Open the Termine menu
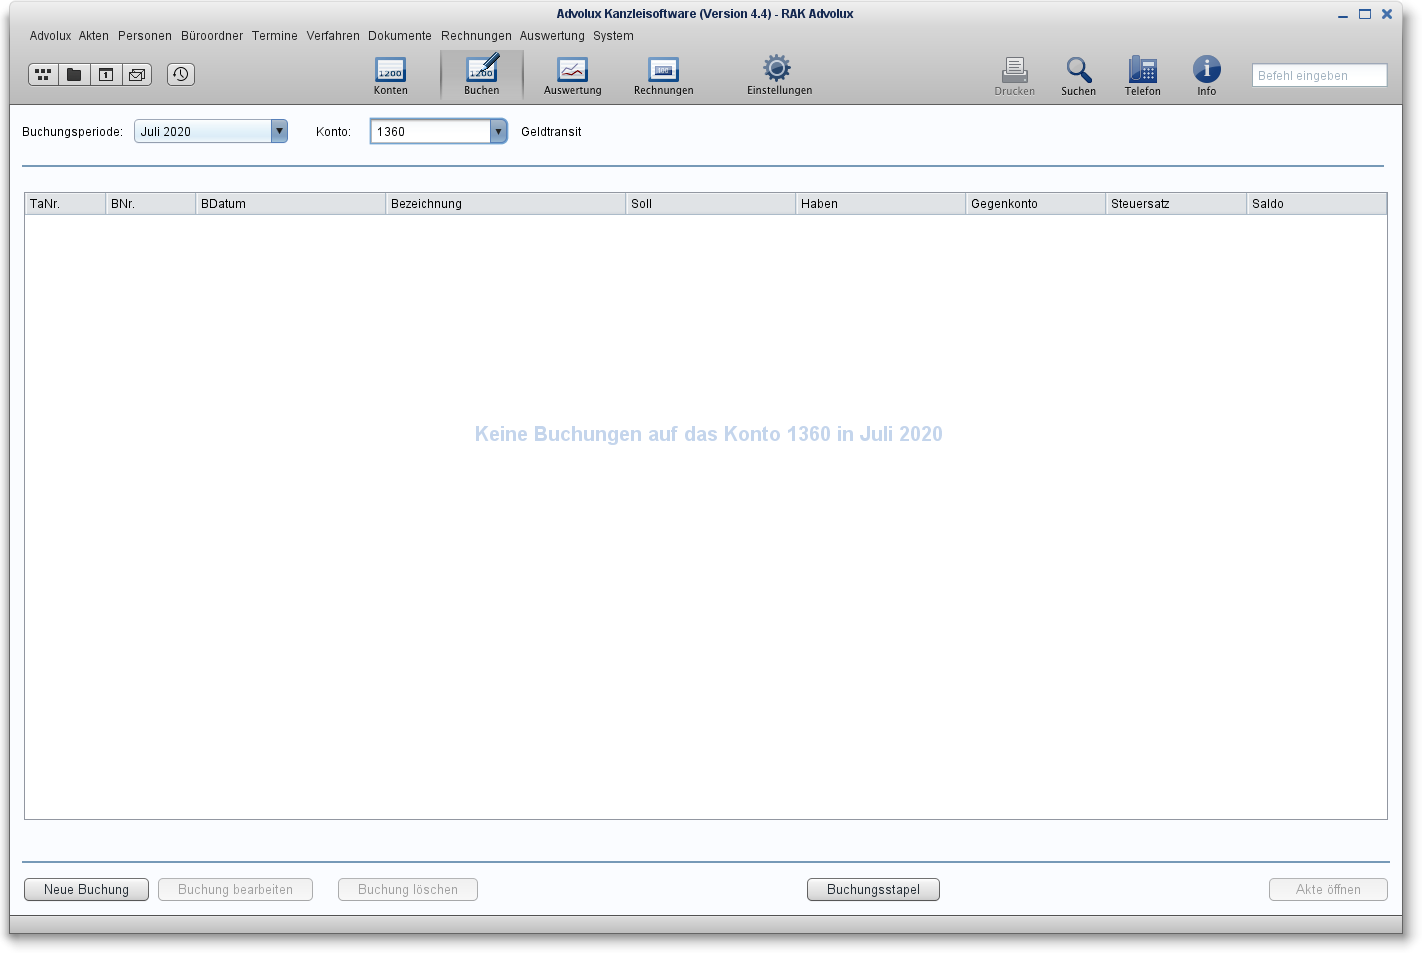 [x=275, y=36]
